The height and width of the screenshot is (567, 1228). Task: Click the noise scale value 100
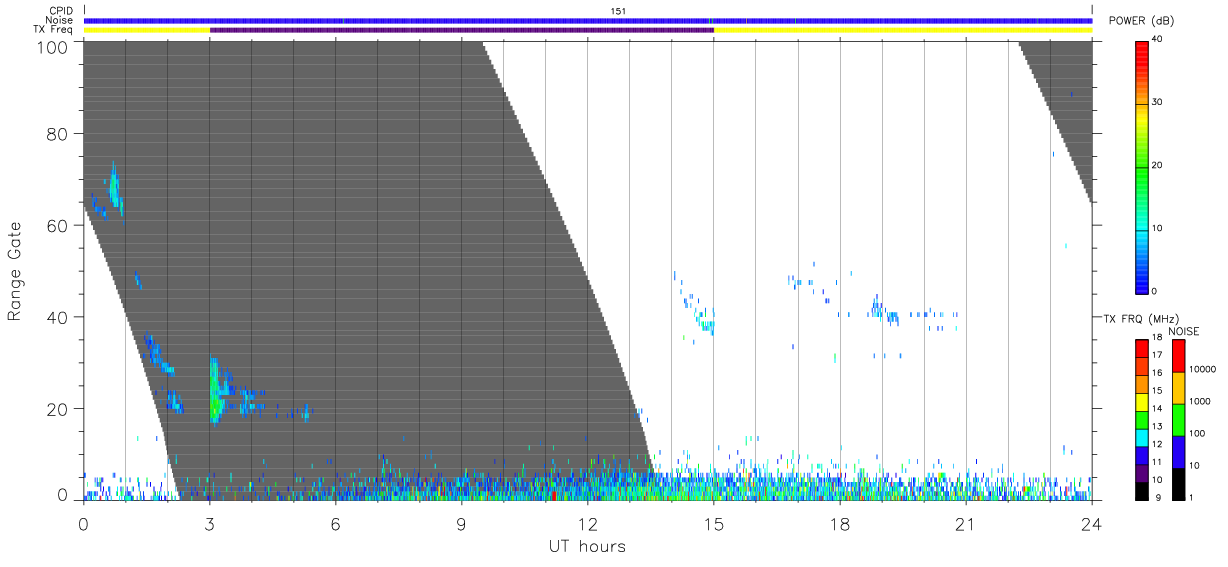point(1196,433)
